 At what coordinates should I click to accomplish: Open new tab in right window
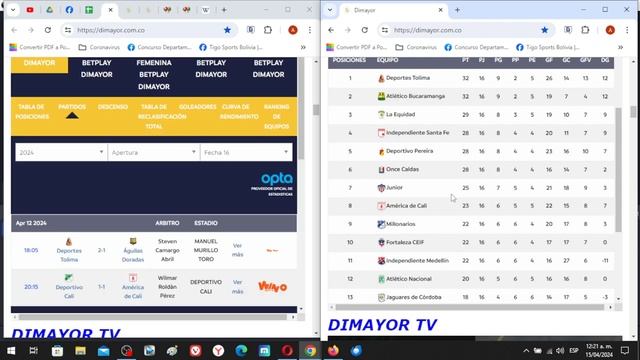457,10
